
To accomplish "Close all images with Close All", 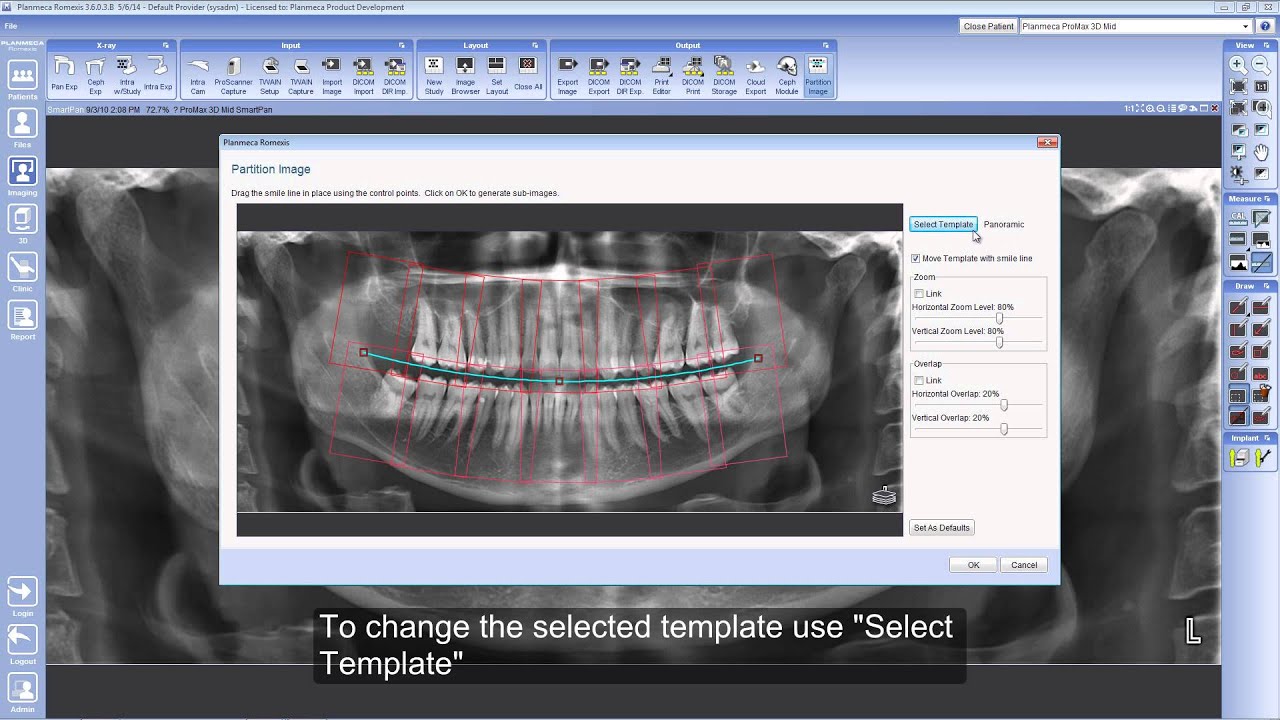I will [x=528, y=75].
